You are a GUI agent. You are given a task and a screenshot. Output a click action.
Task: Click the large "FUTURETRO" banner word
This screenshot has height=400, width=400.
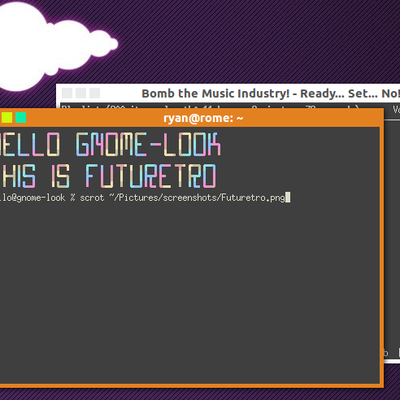click(151, 176)
